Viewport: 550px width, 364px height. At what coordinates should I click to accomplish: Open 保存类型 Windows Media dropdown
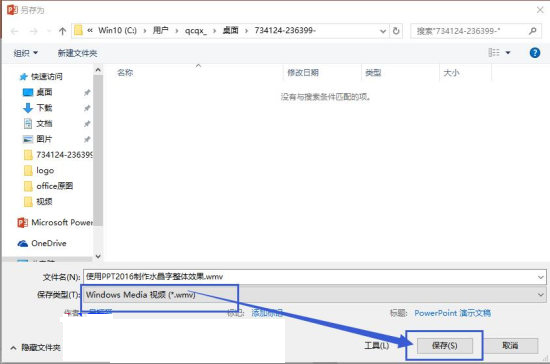click(315, 295)
